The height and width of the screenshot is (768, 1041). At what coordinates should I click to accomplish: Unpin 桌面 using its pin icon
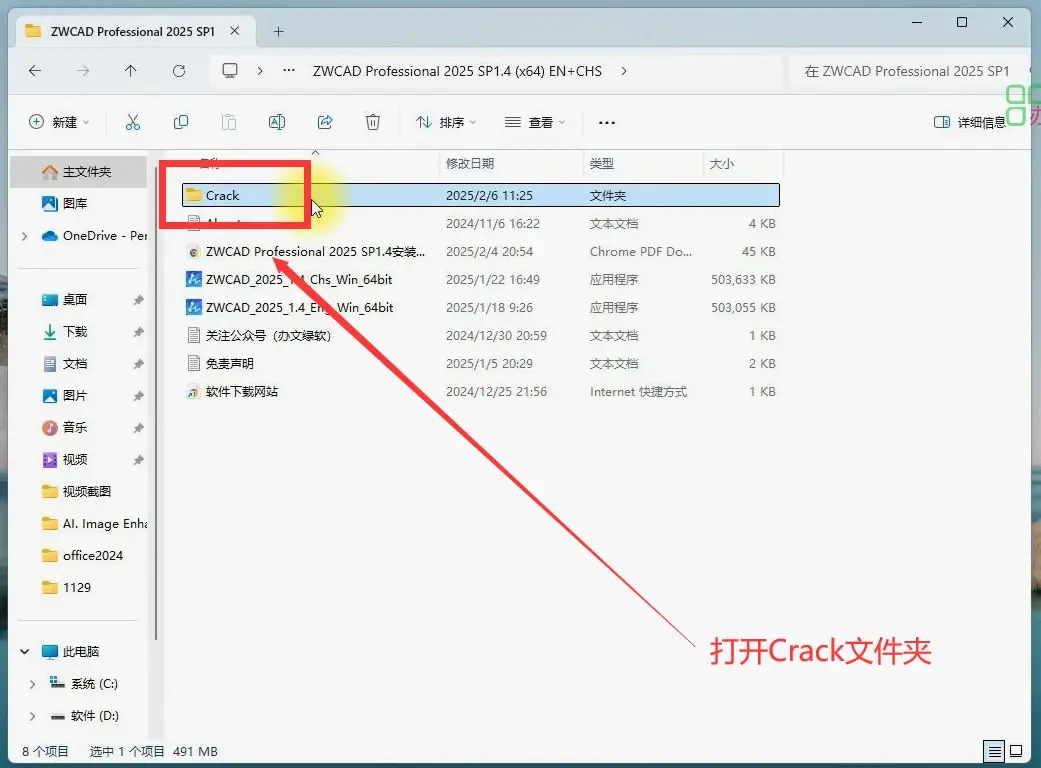point(138,300)
